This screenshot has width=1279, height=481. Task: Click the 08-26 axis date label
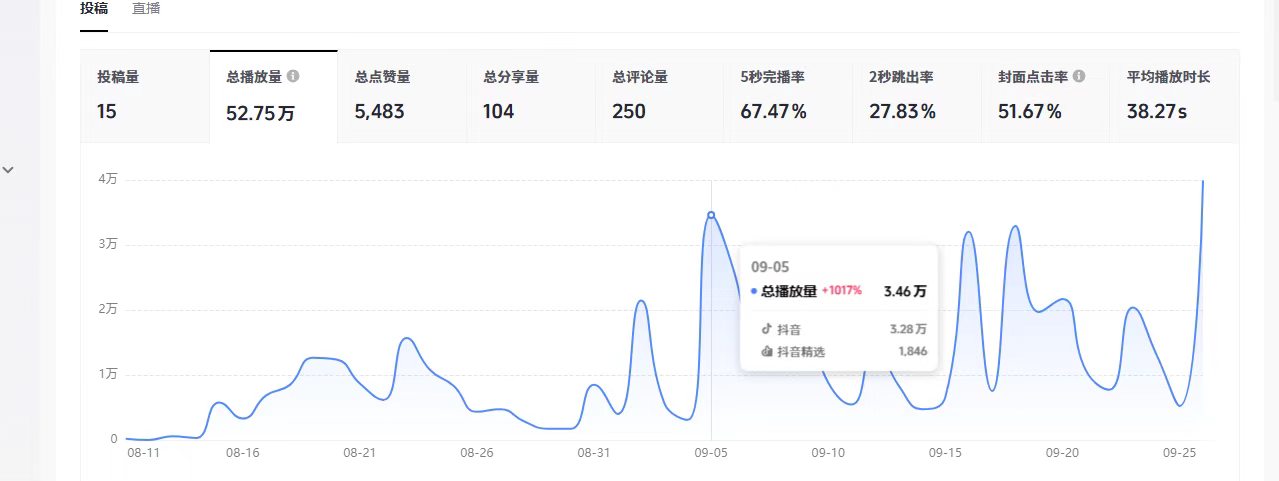(477, 453)
